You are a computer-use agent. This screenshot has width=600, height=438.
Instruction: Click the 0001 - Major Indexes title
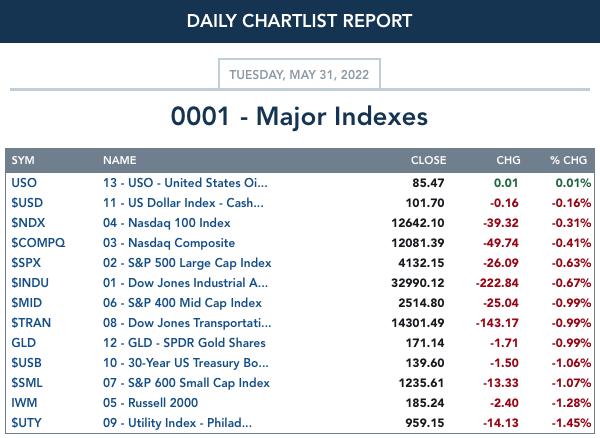[299, 116]
